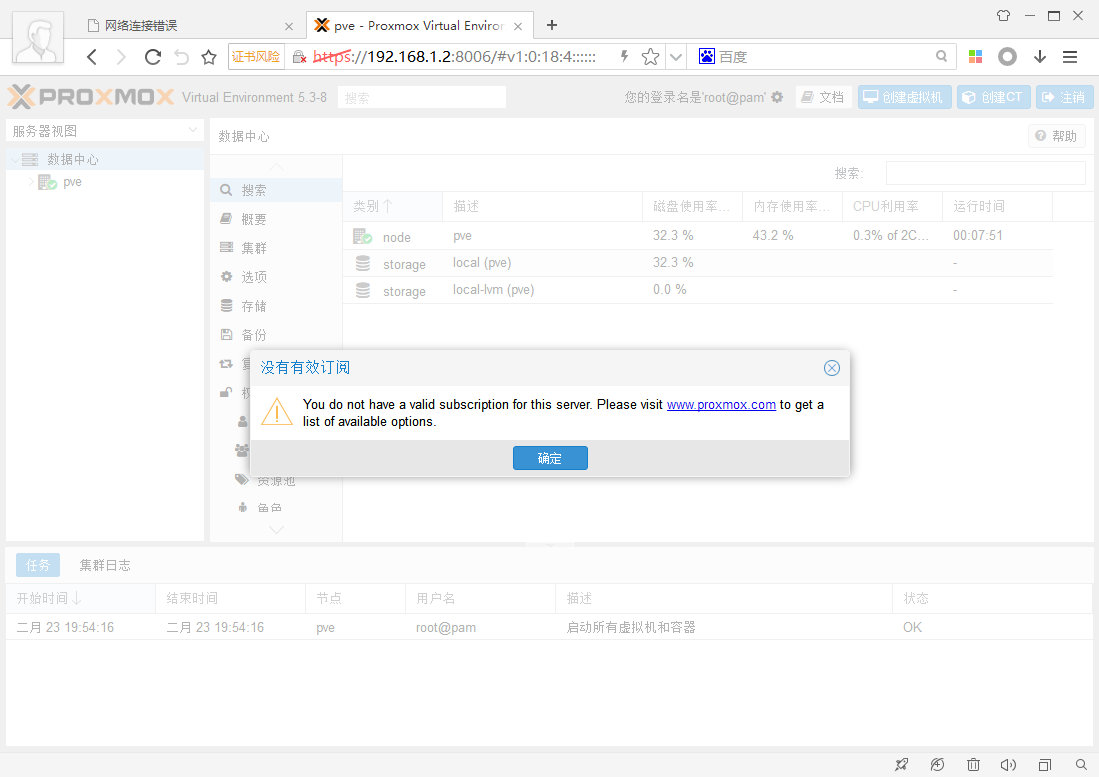Click the download arrow icon in toolbar
This screenshot has height=777, width=1099.
coord(1039,57)
